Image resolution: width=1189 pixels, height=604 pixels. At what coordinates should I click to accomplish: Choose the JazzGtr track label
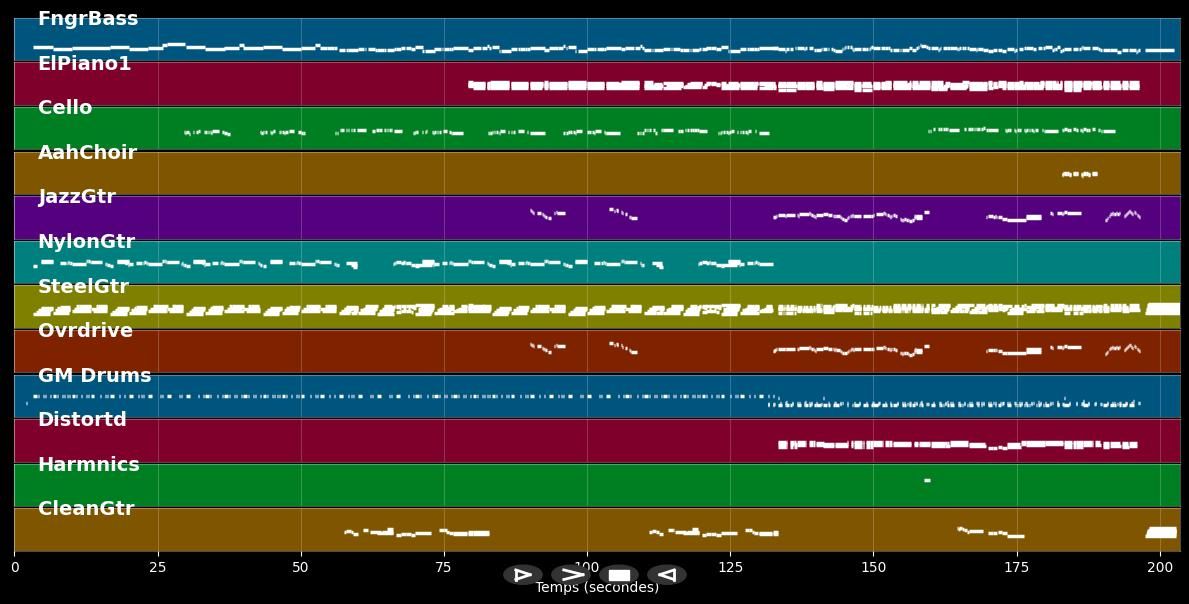[x=77, y=197]
